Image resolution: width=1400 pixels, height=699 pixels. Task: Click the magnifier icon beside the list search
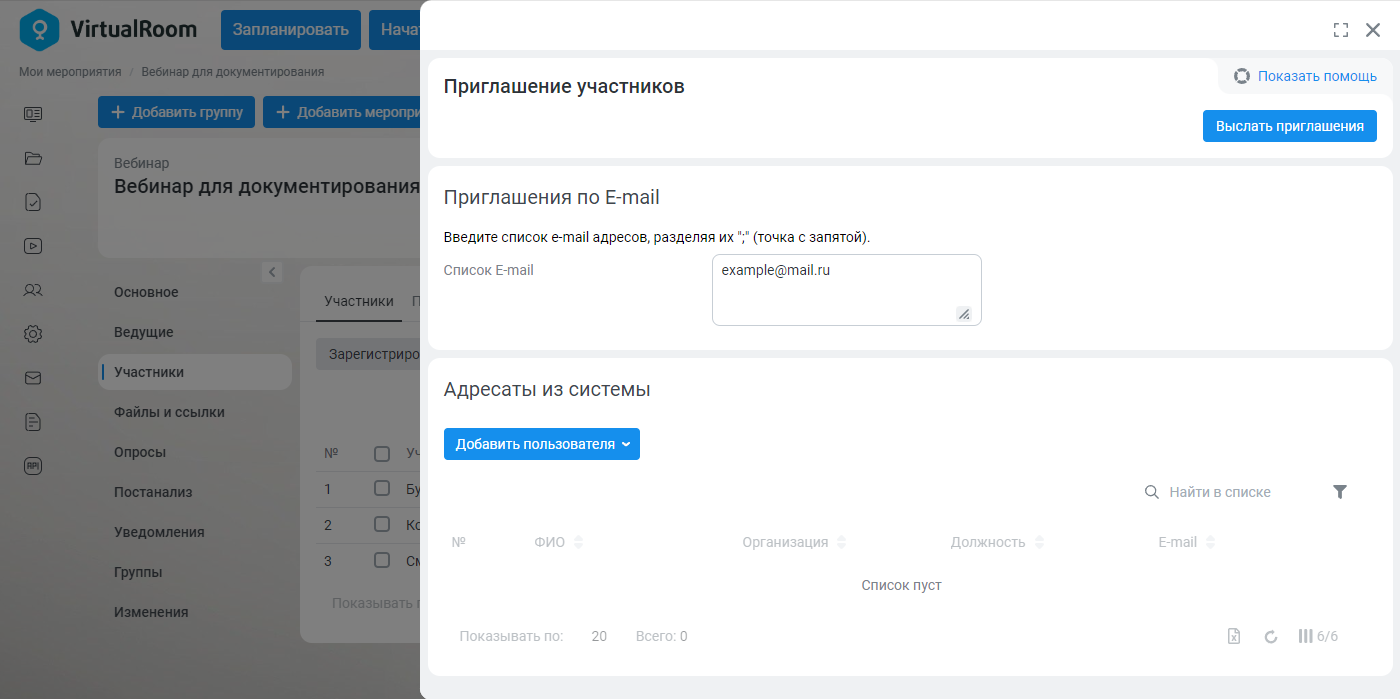point(1152,492)
